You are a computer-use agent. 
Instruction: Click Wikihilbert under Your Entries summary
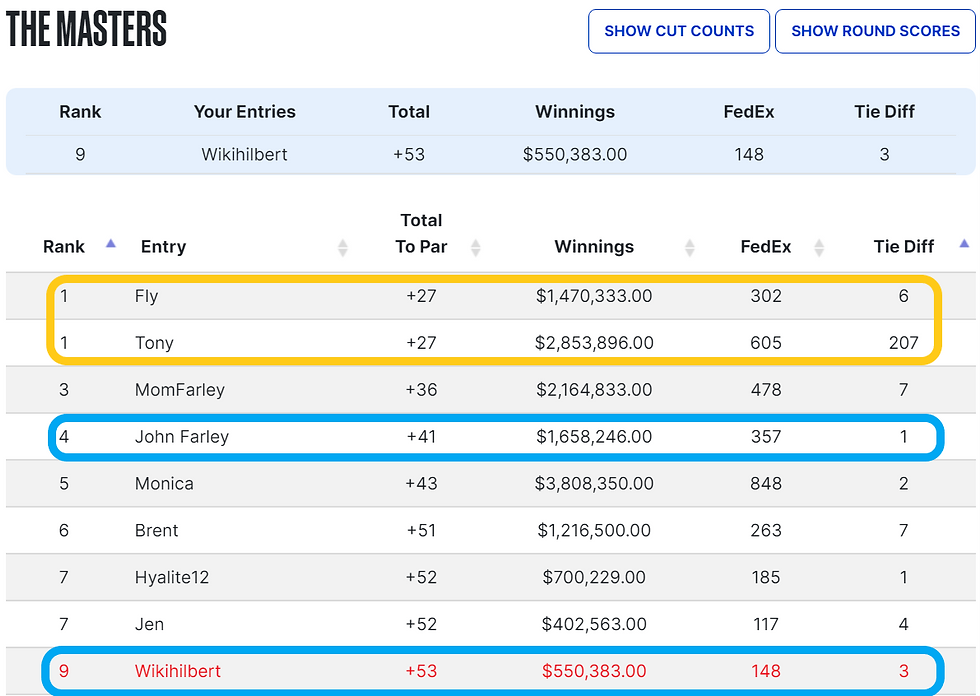tap(245, 154)
